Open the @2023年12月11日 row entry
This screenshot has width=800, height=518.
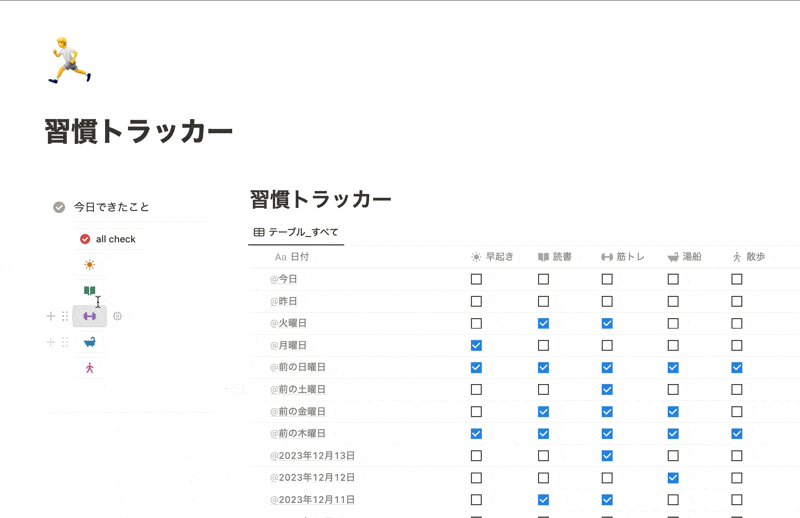click(x=312, y=500)
